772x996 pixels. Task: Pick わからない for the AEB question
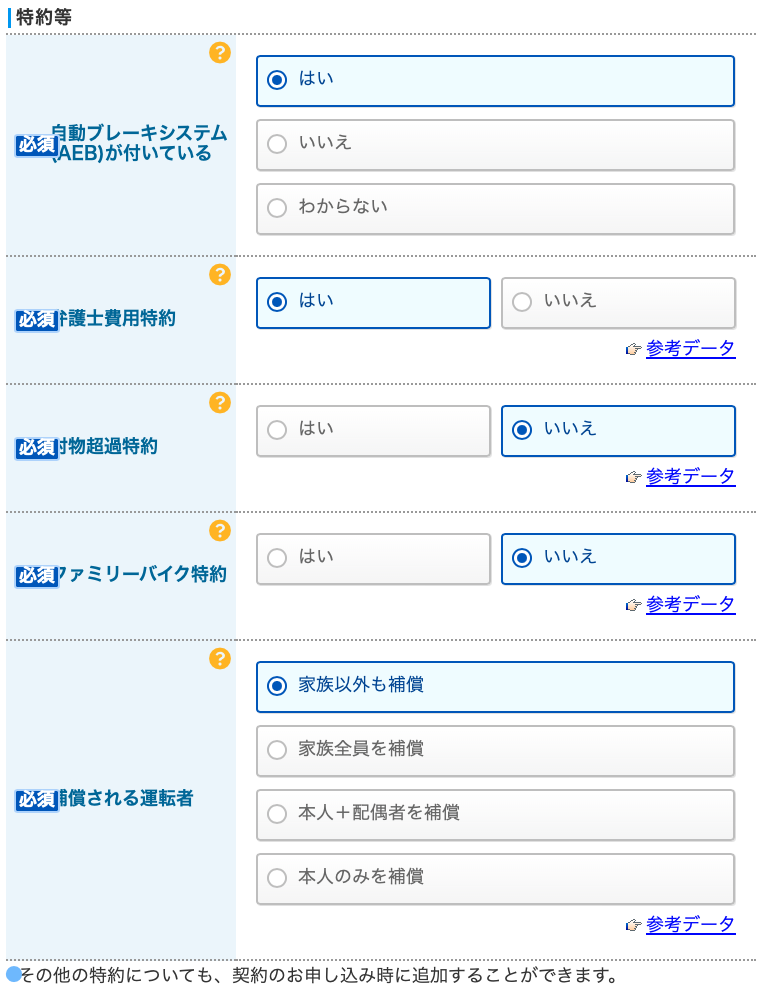tap(496, 209)
